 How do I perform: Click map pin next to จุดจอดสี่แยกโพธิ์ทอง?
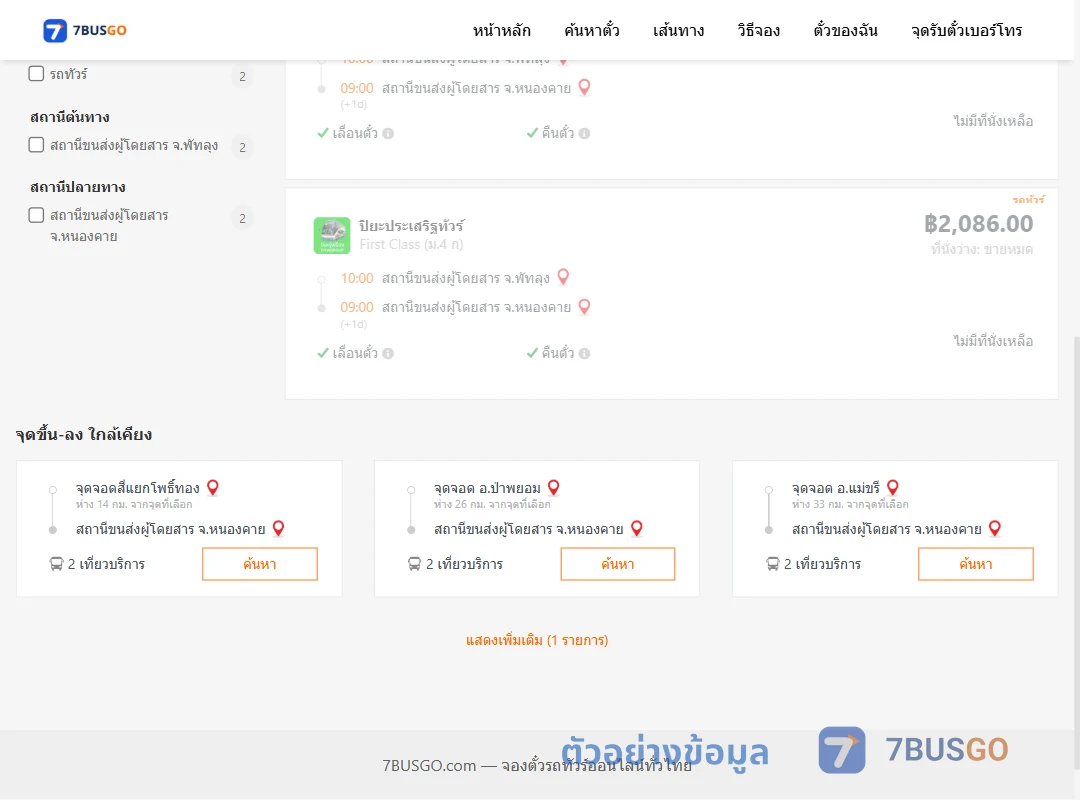(x=213, y=488)
